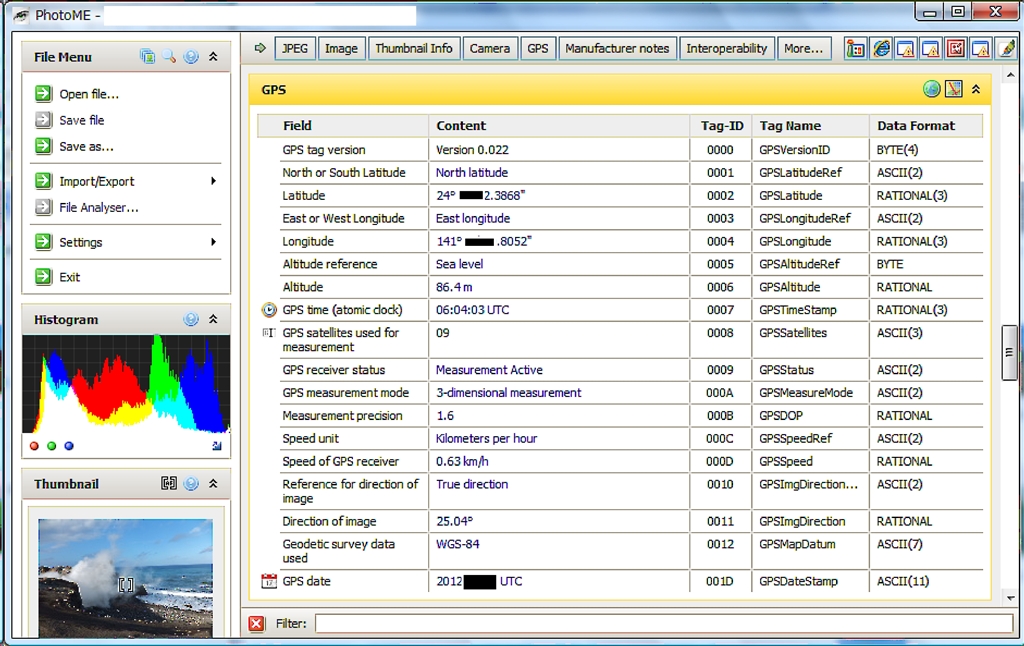Image resolution: width=1024 pixels, height=646 pixels.
Task: Expand the Import/Export submenu
Action: click(213, 181)
